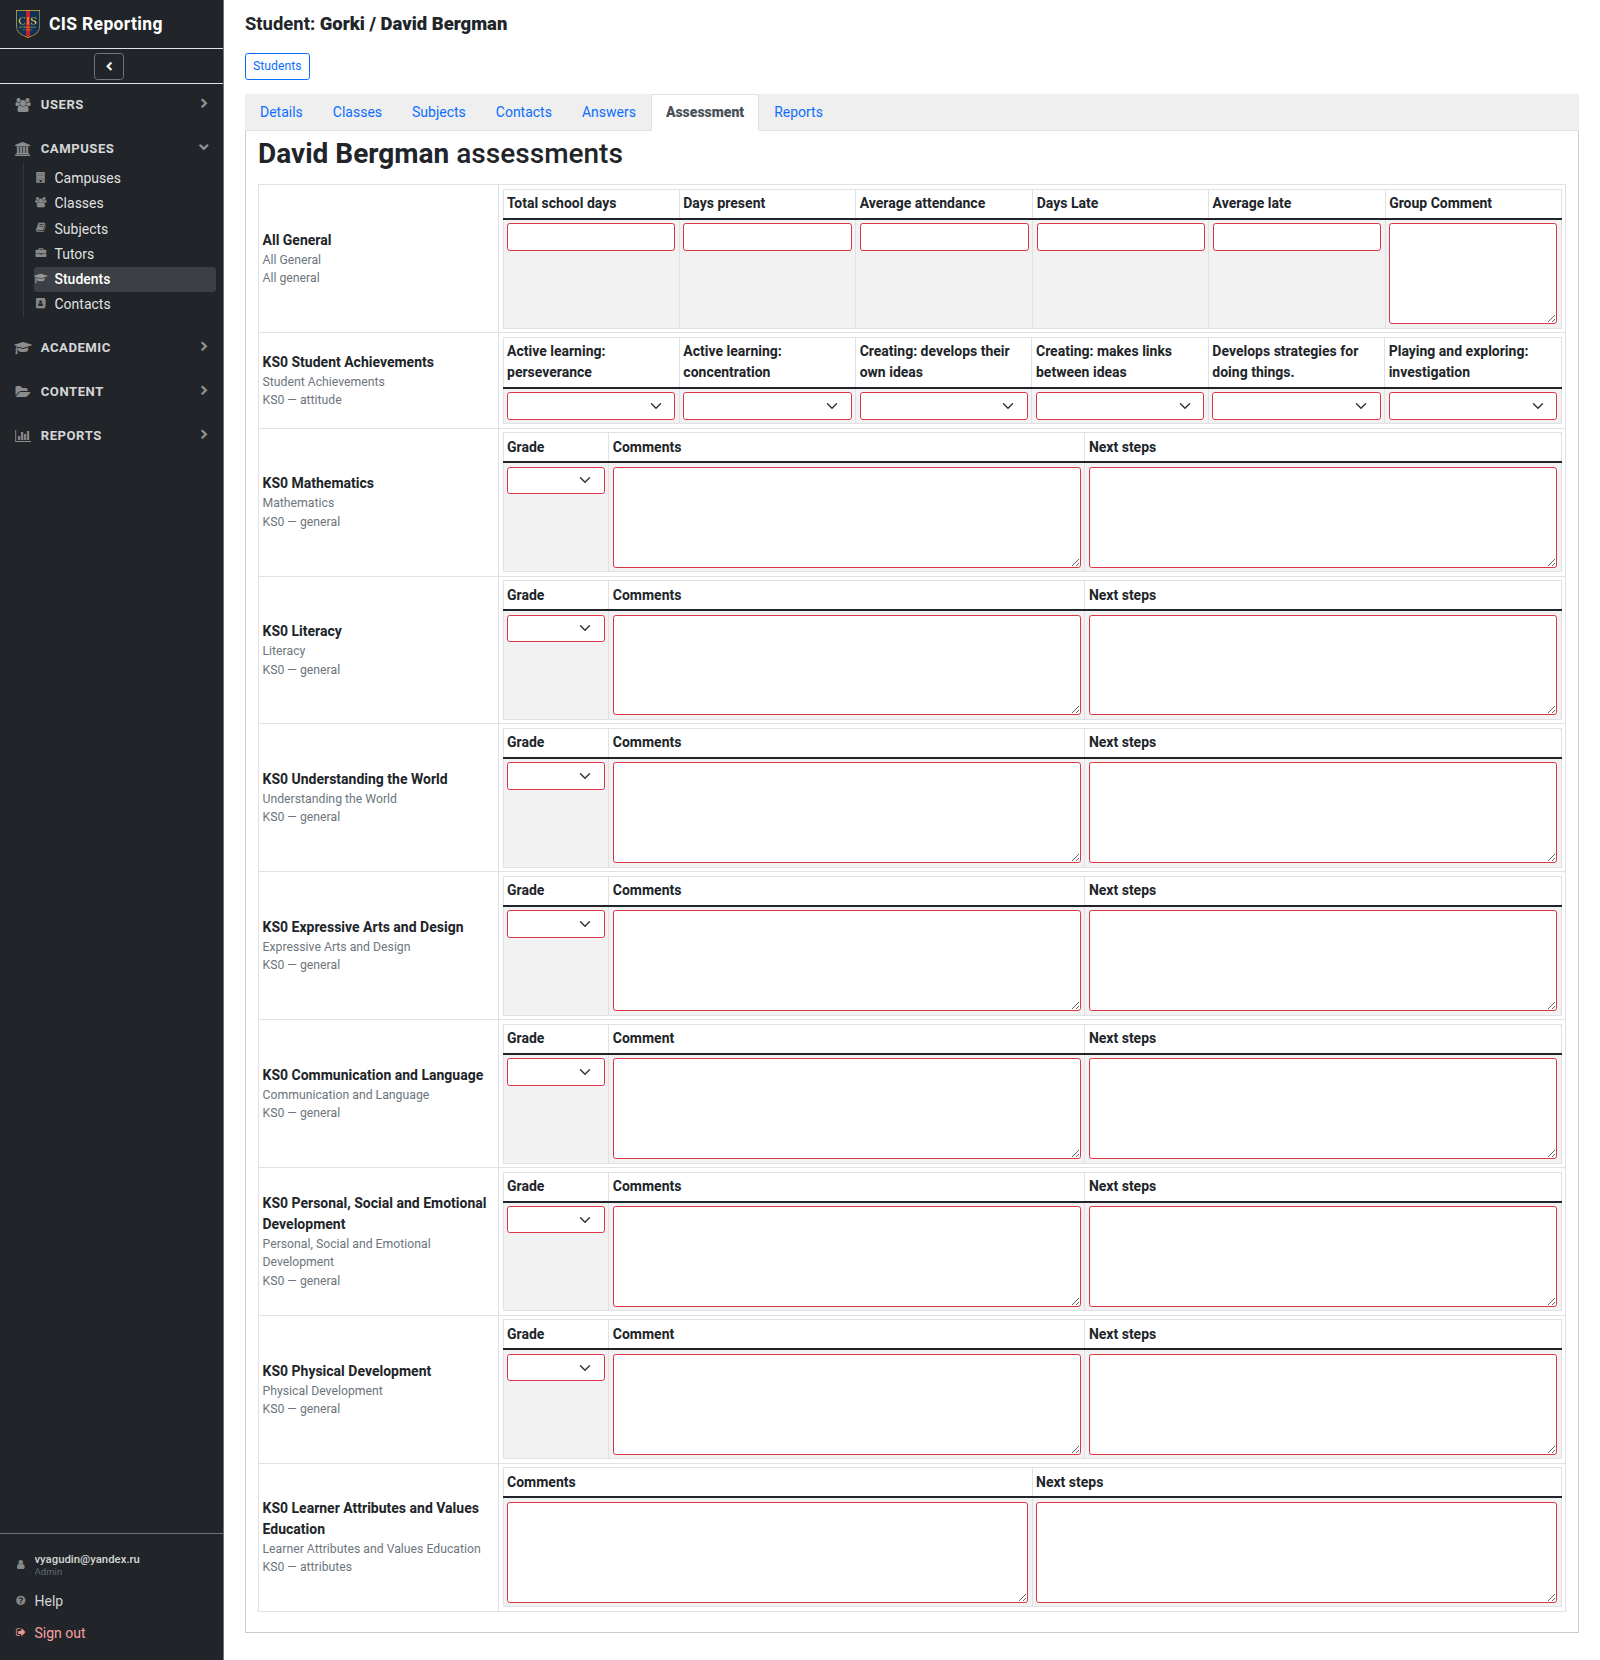Open Contacts in the sidebar menu
Screen dimensions: 1600x1660
pyautogui.click(x=82, y=304)
